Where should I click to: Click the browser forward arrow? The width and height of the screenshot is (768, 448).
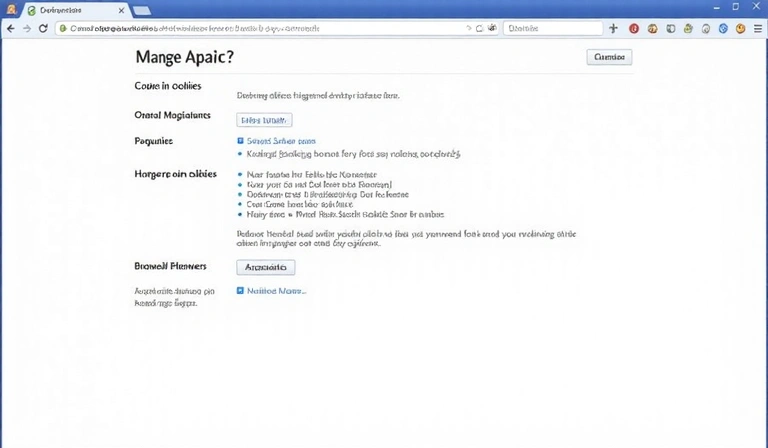pos(27,28)
